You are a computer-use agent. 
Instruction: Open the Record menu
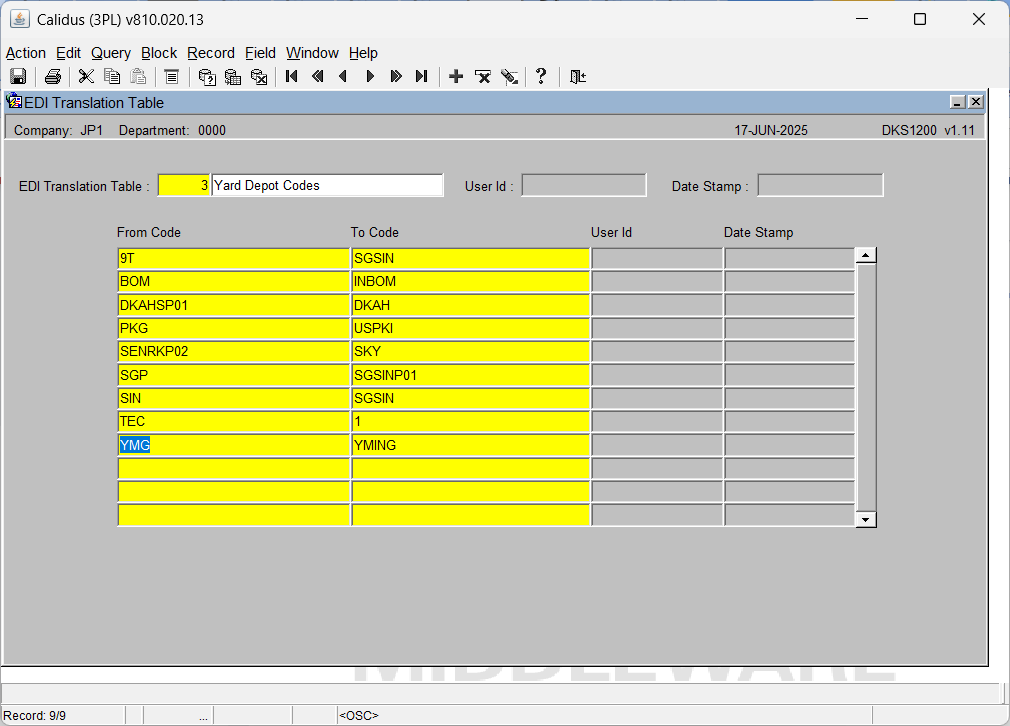pyautogui.click(x=211, y=53)
